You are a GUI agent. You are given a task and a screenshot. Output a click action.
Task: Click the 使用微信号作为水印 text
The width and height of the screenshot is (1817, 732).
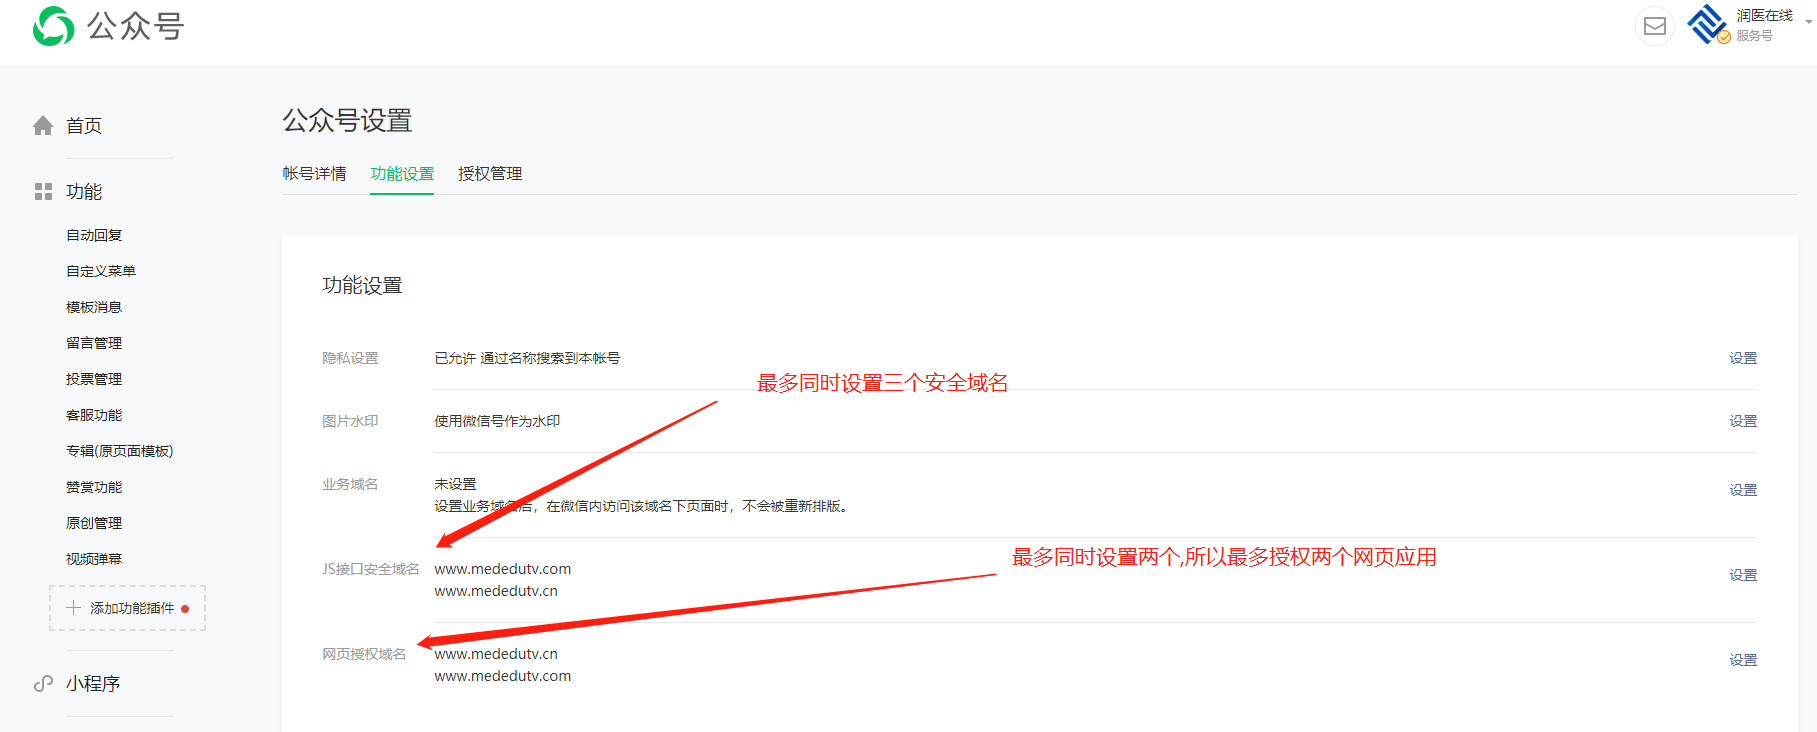497,421
